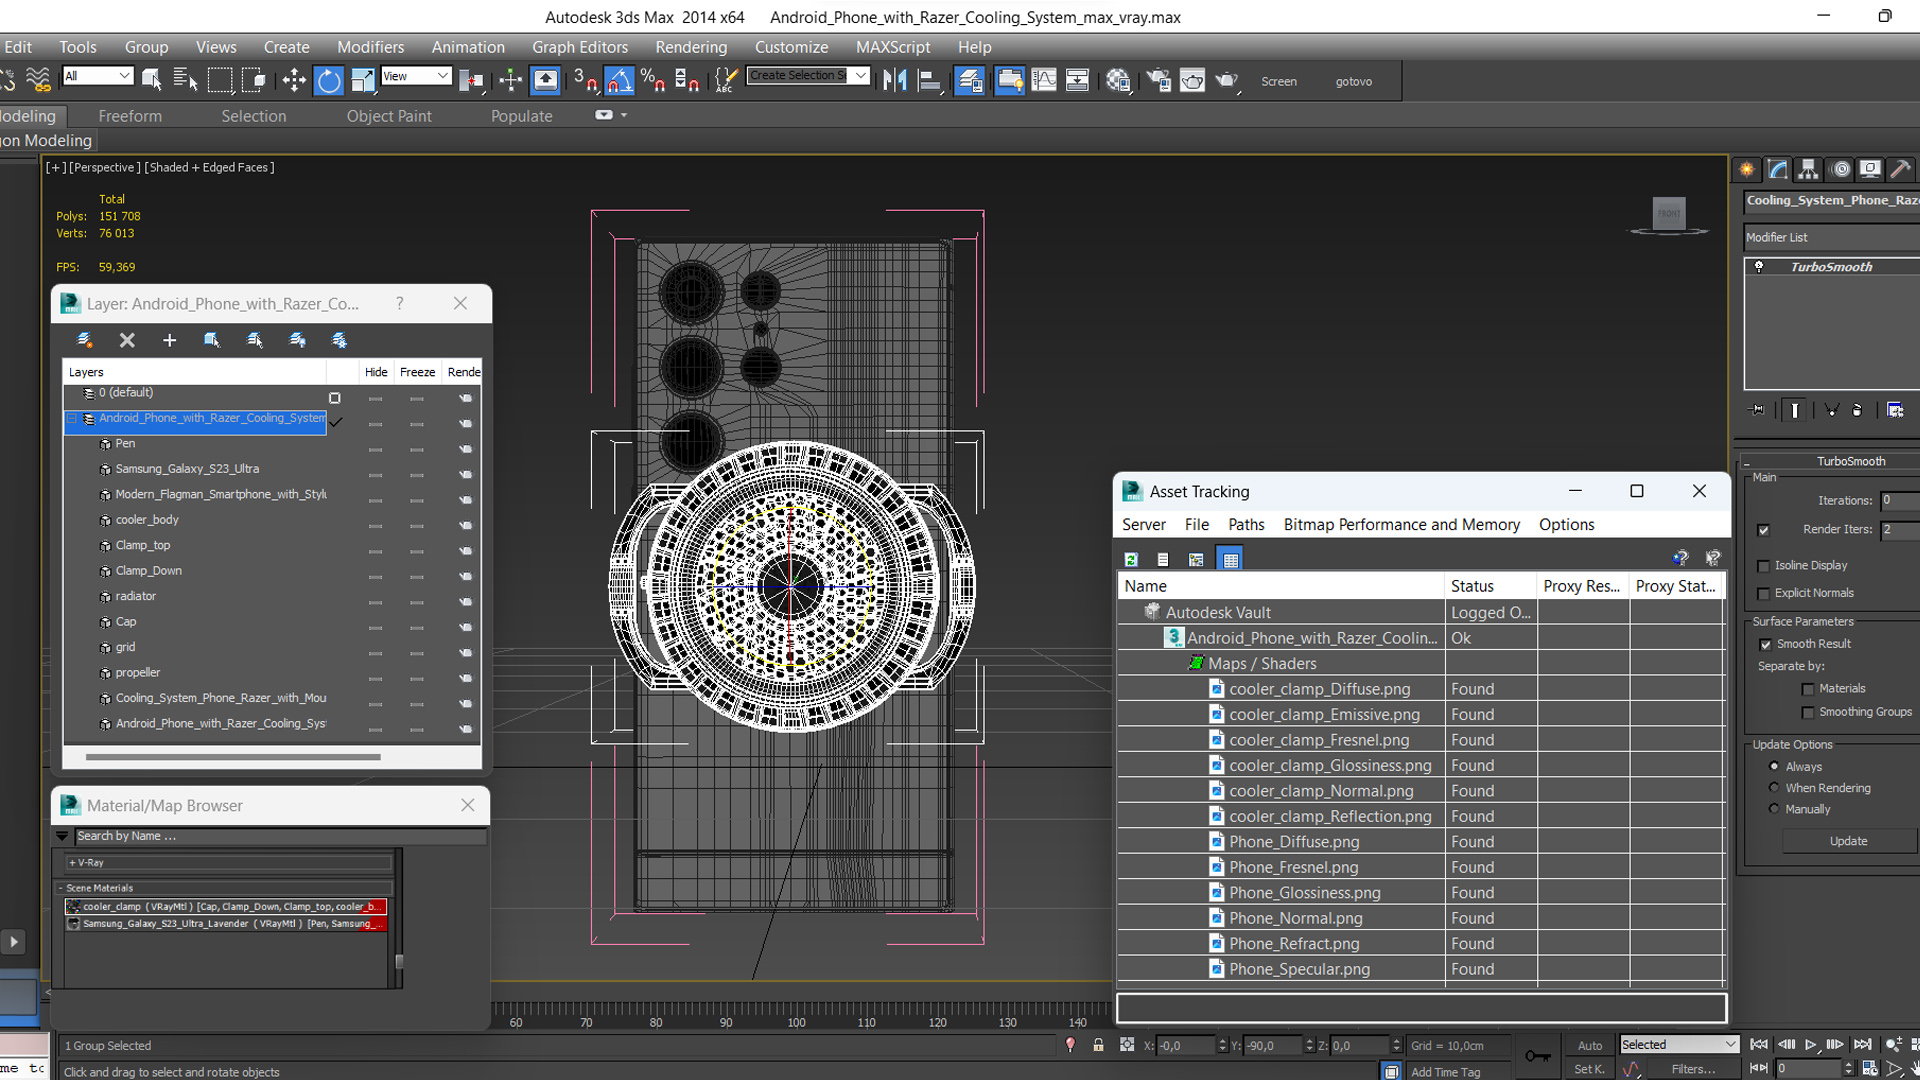Toggle the Render Iters checkbox

click(1763, 530)
